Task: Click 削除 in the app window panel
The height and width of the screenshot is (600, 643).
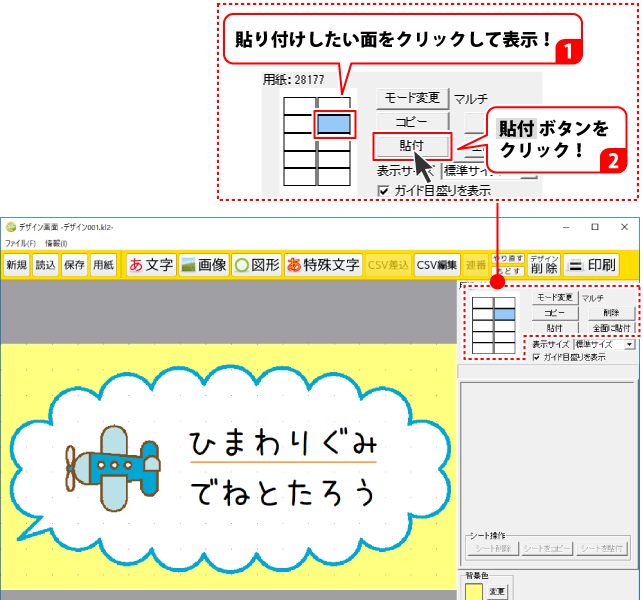Action: point(611,313)
